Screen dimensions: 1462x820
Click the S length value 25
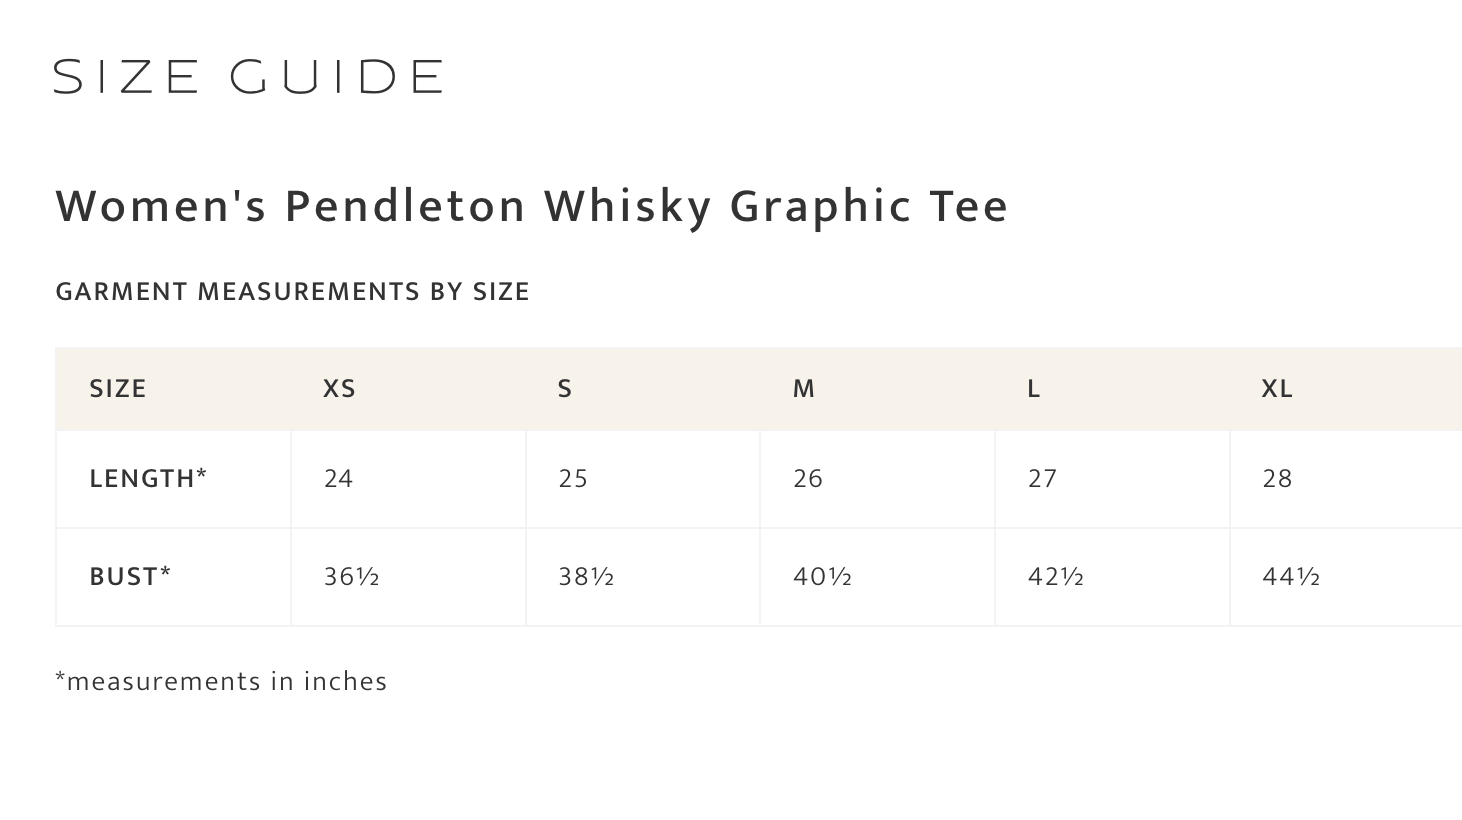(573, 479)
